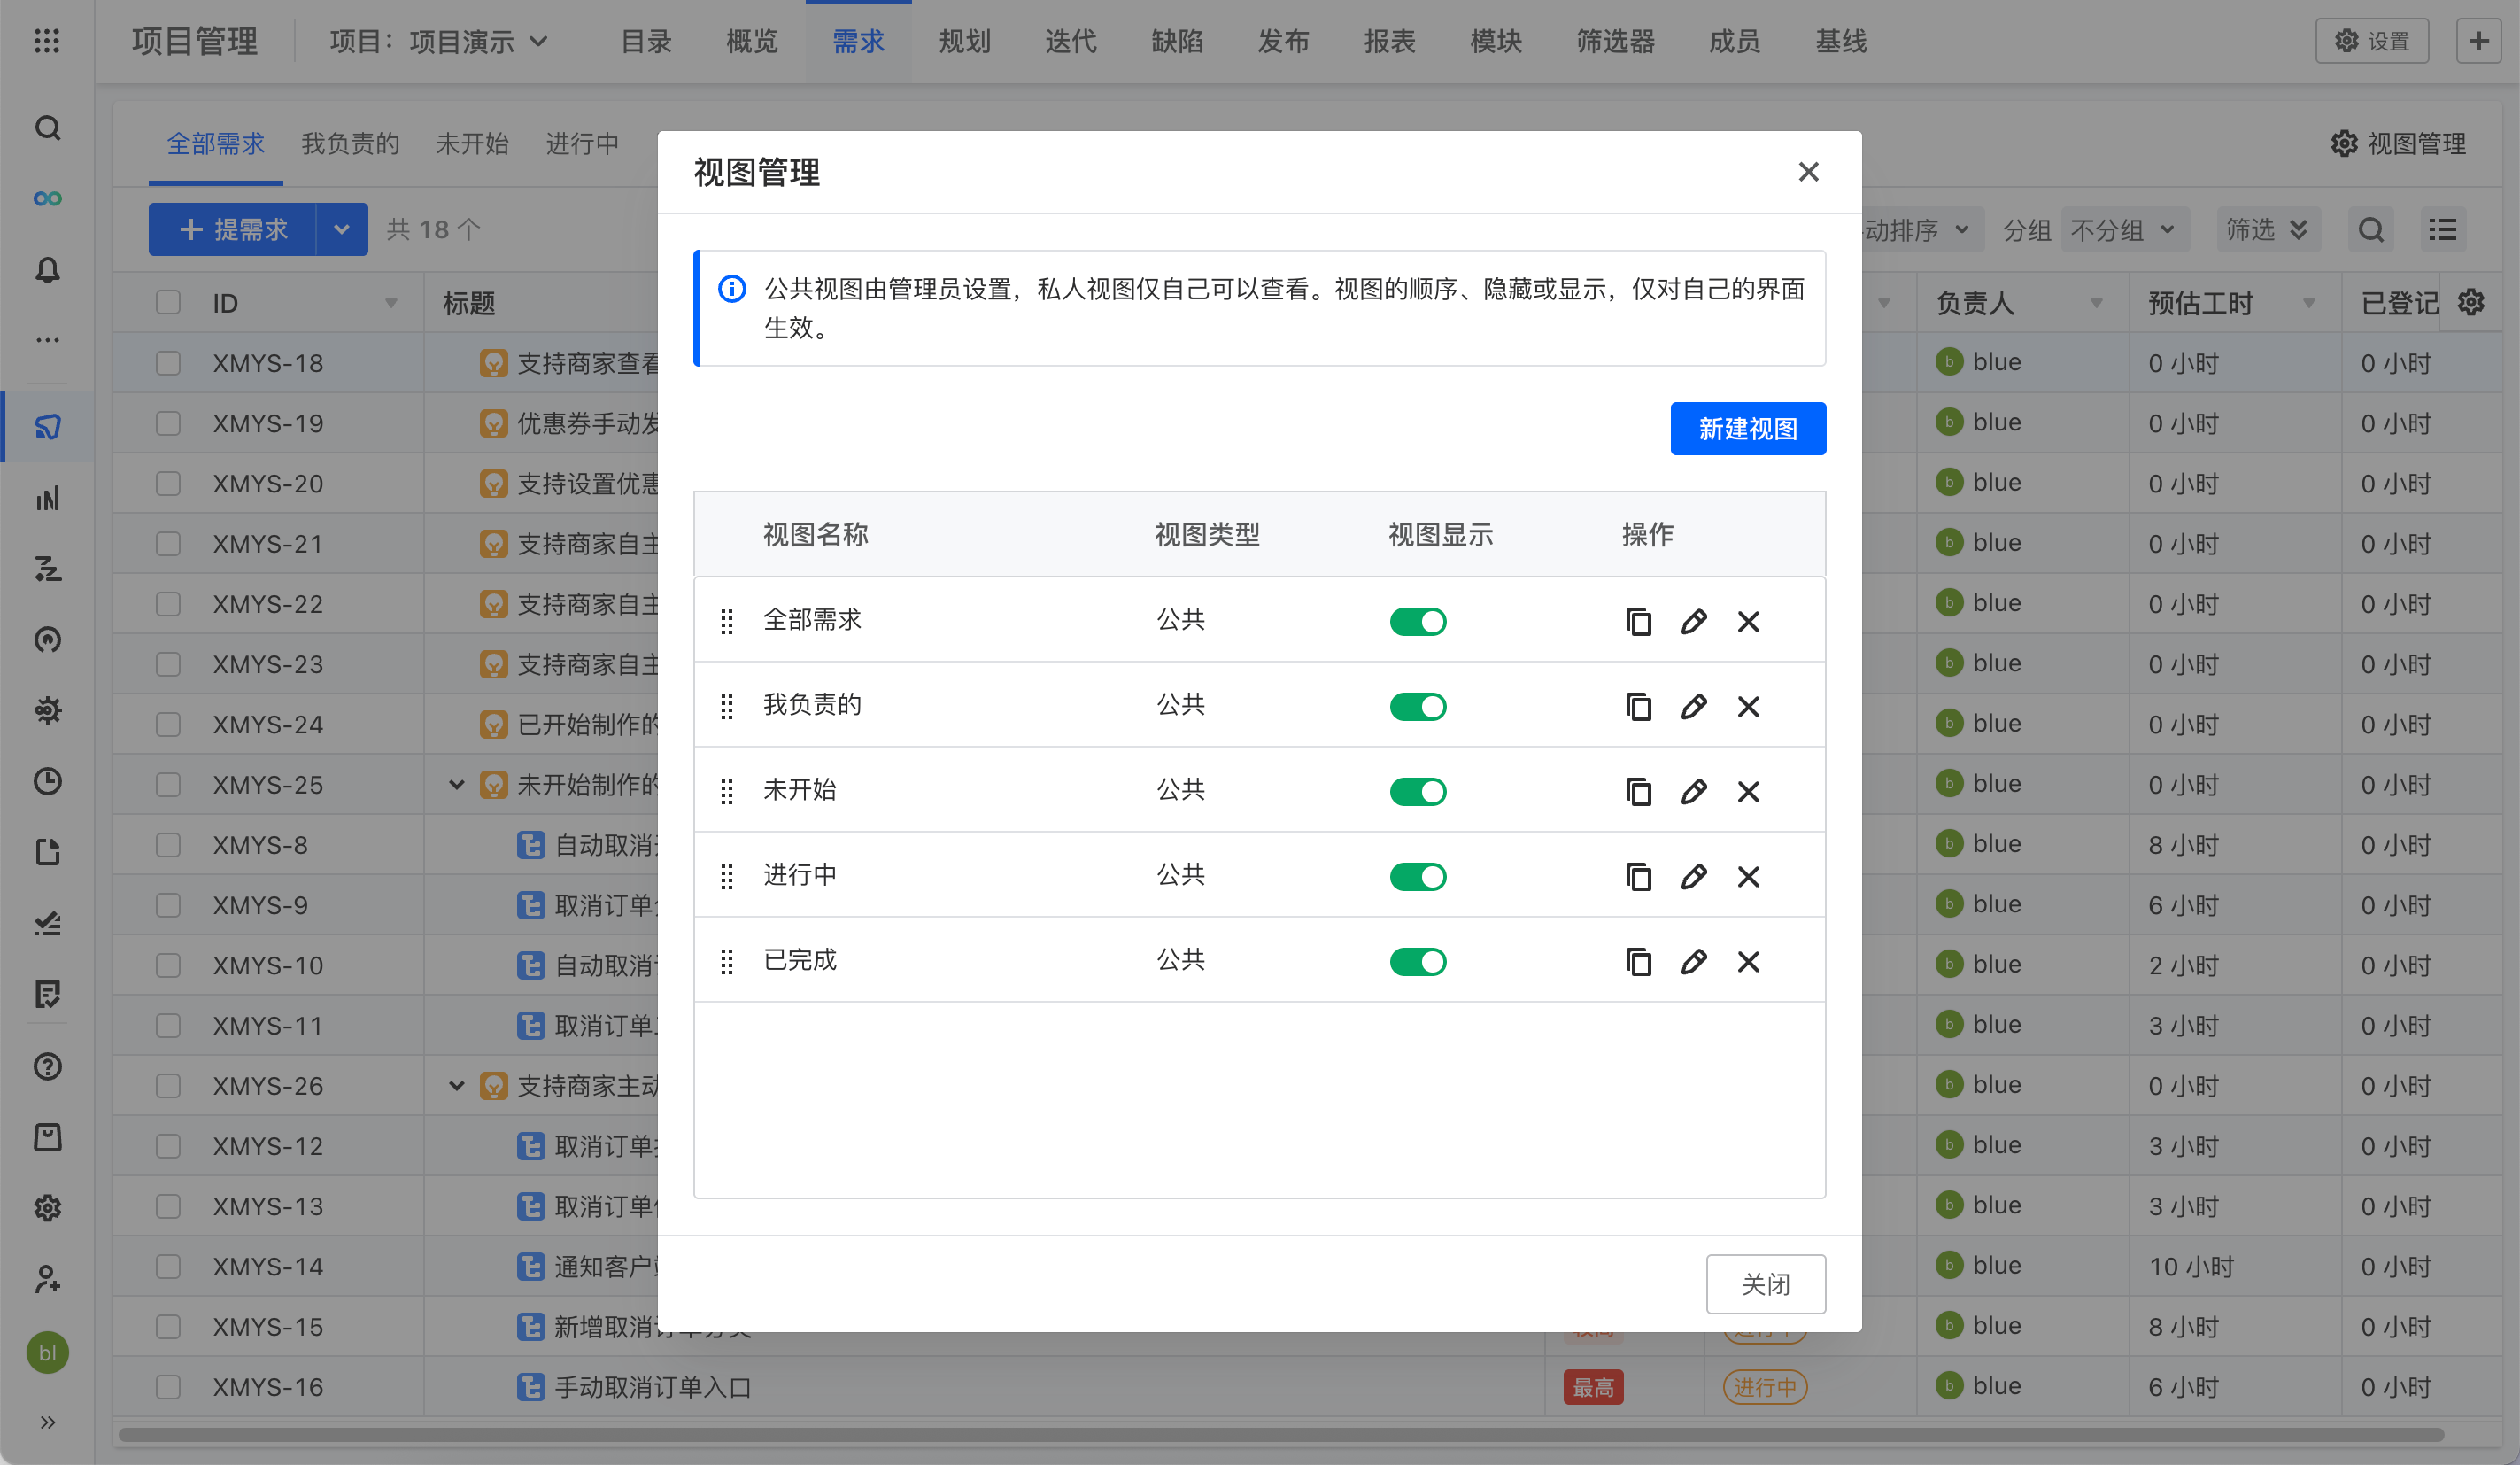This screenshot has width=2520, height=1465.
Task: Expand the sidebar with double chevron
Action: 47,1422
